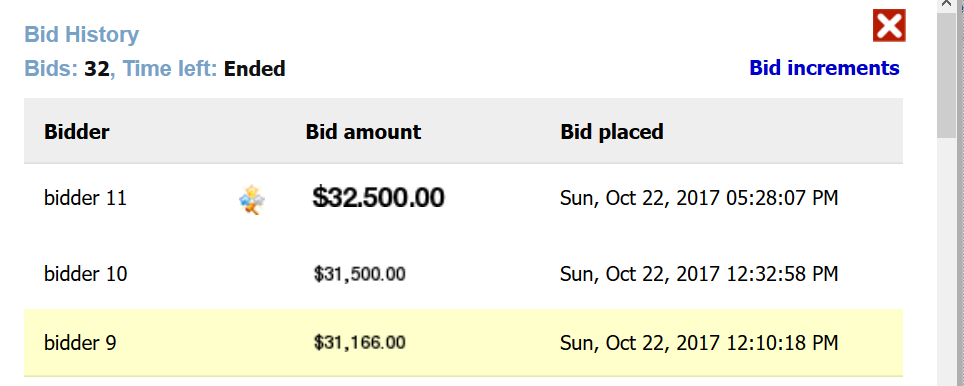Image resolution: width=964 pixels, height=386 pixels.
Task: Click the $32,500.00 winning bid amount
Action: tap(378, 198)
